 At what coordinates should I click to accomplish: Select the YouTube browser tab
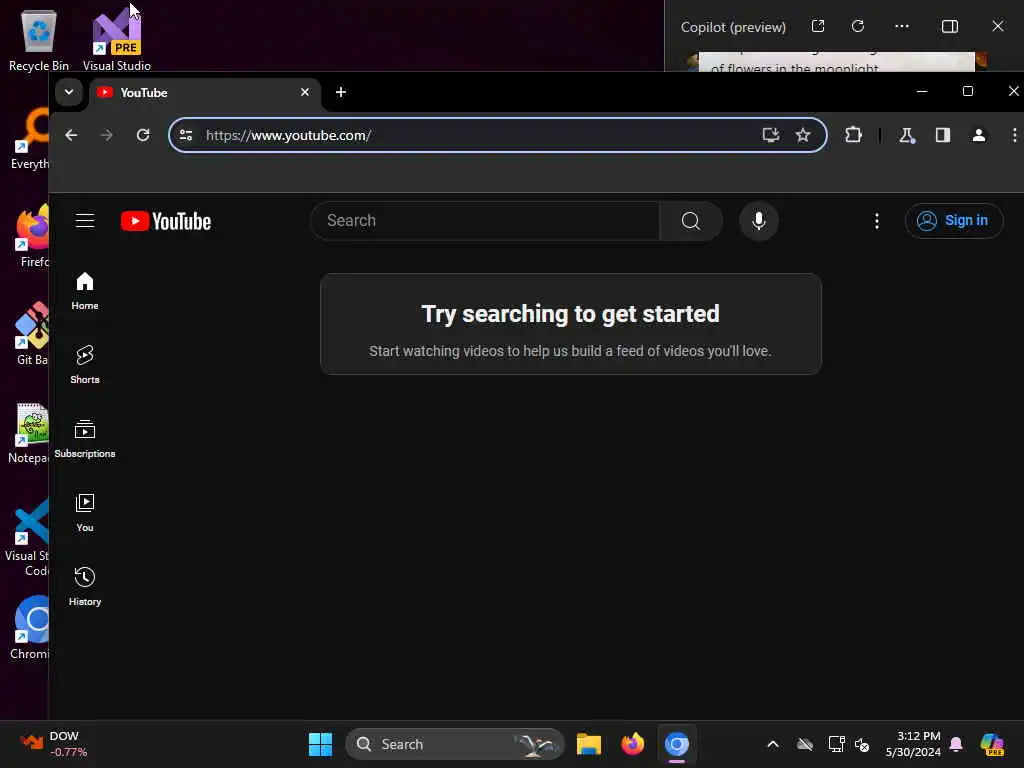pos(204,93)
